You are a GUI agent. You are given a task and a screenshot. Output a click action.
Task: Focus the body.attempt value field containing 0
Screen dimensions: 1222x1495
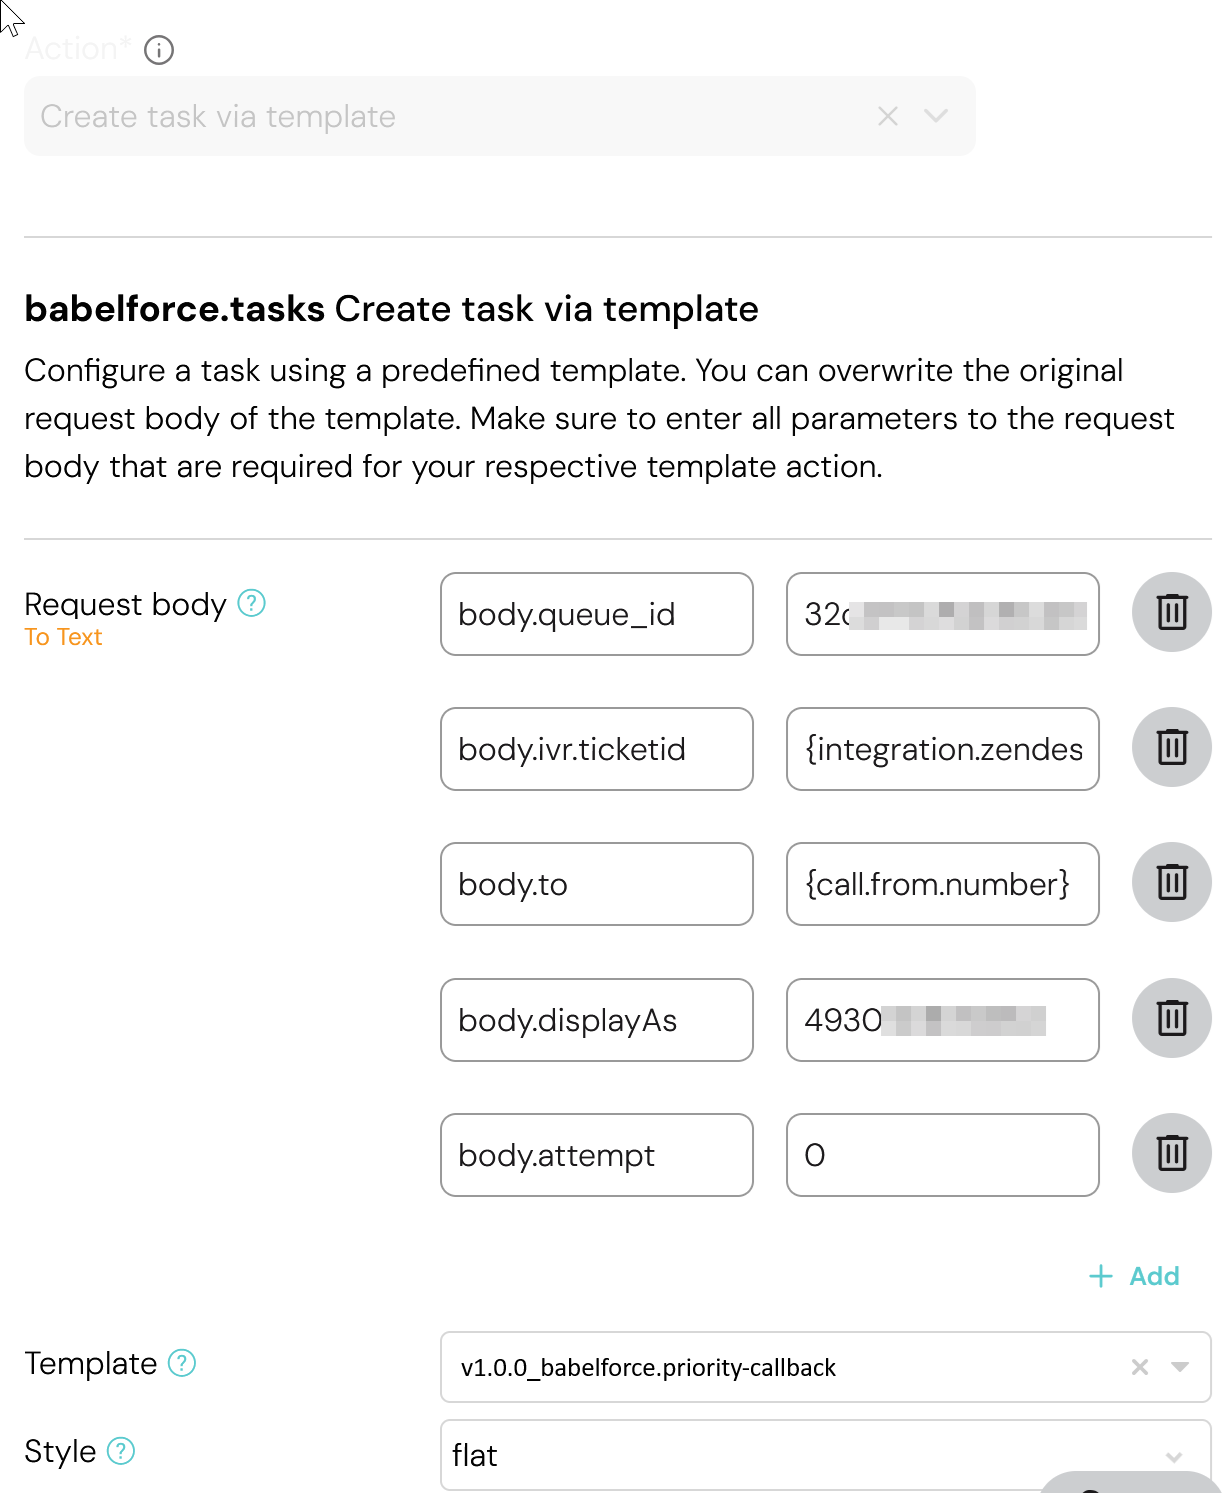[x=942, y=1155]
